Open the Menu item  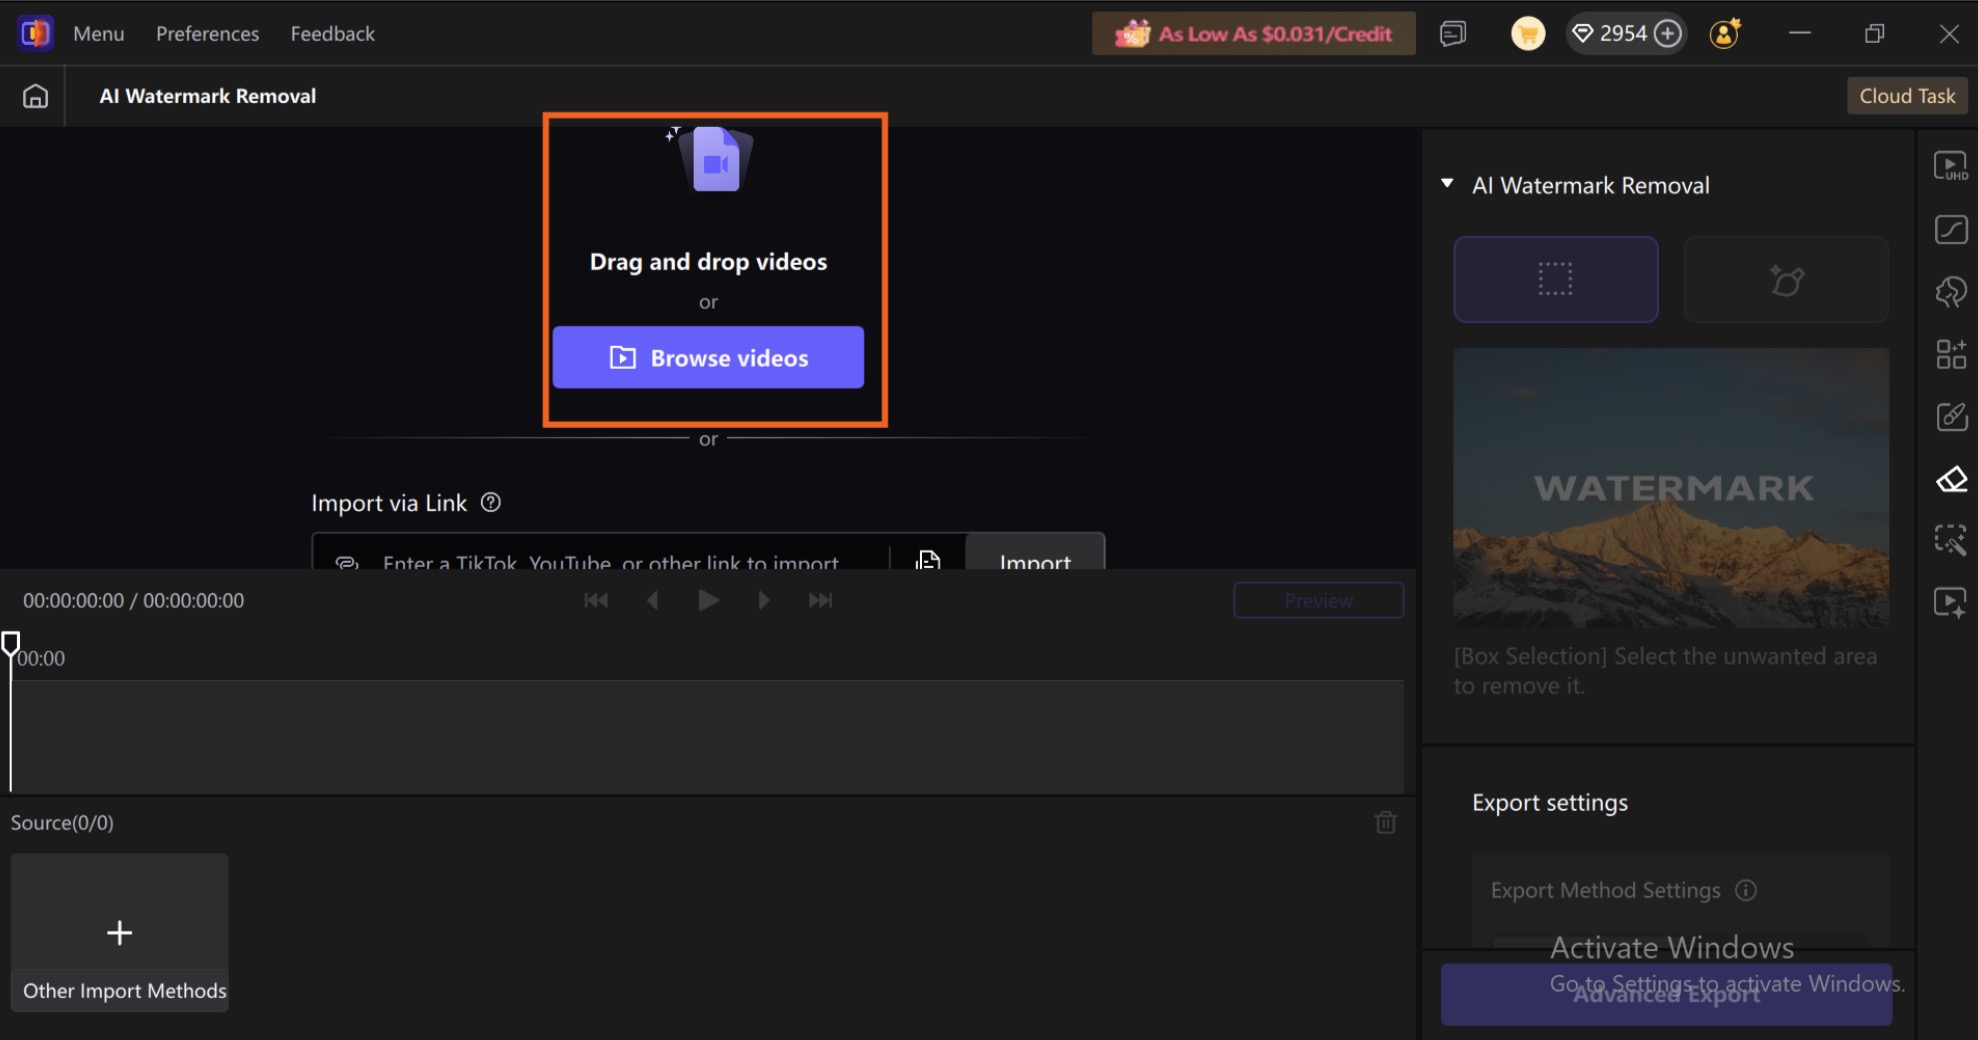[x=99, y=34]
